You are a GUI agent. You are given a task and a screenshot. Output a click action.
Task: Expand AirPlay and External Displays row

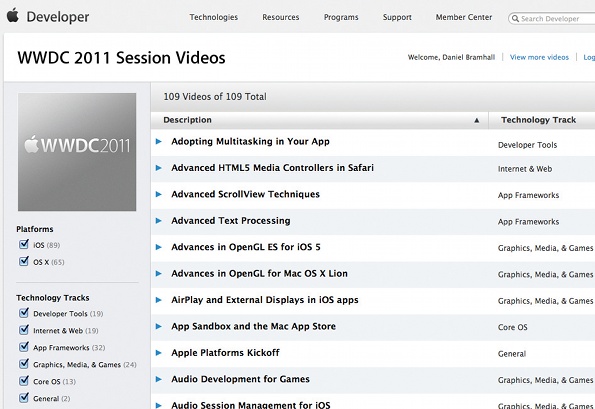click(x=159, y=300)
